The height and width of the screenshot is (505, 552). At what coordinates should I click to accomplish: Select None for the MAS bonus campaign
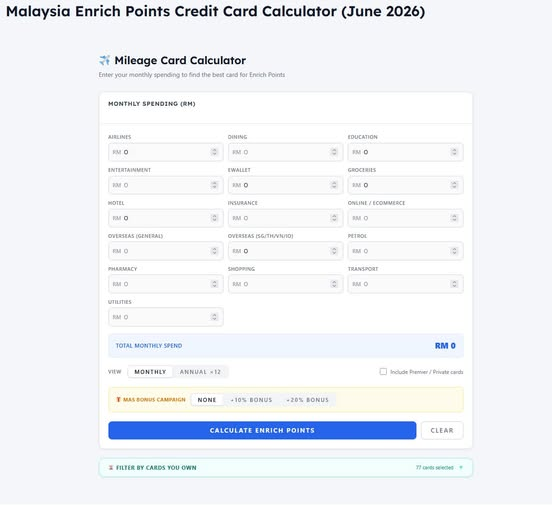(207, 400)
